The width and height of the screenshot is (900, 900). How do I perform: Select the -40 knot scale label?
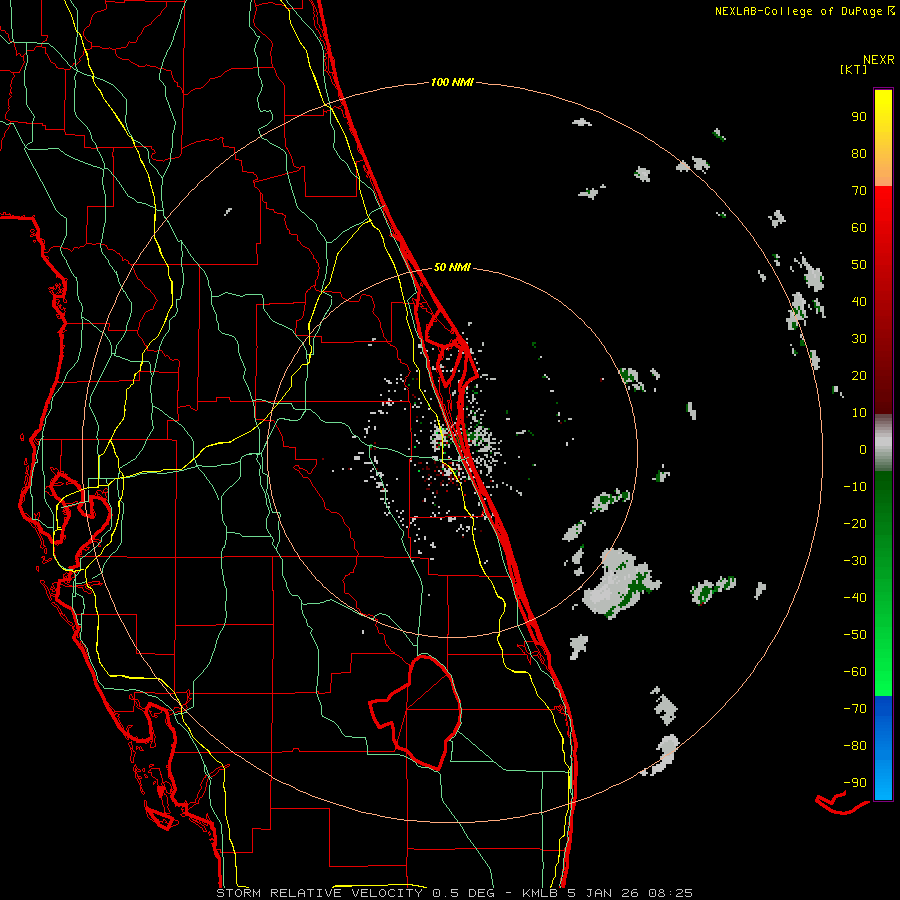pyautogui.click(x=855, y=598)
